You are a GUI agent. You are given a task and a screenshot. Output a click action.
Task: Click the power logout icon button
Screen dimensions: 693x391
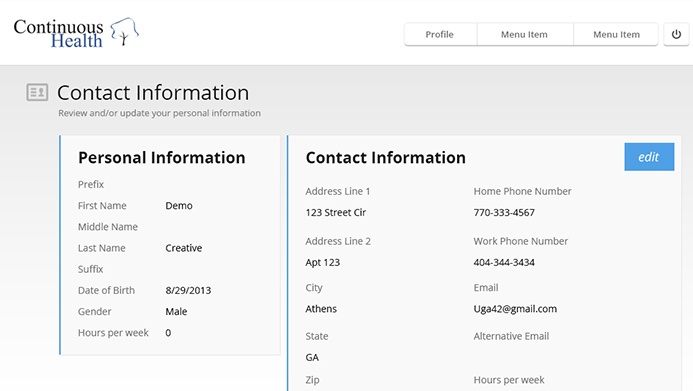click(676, 34)
